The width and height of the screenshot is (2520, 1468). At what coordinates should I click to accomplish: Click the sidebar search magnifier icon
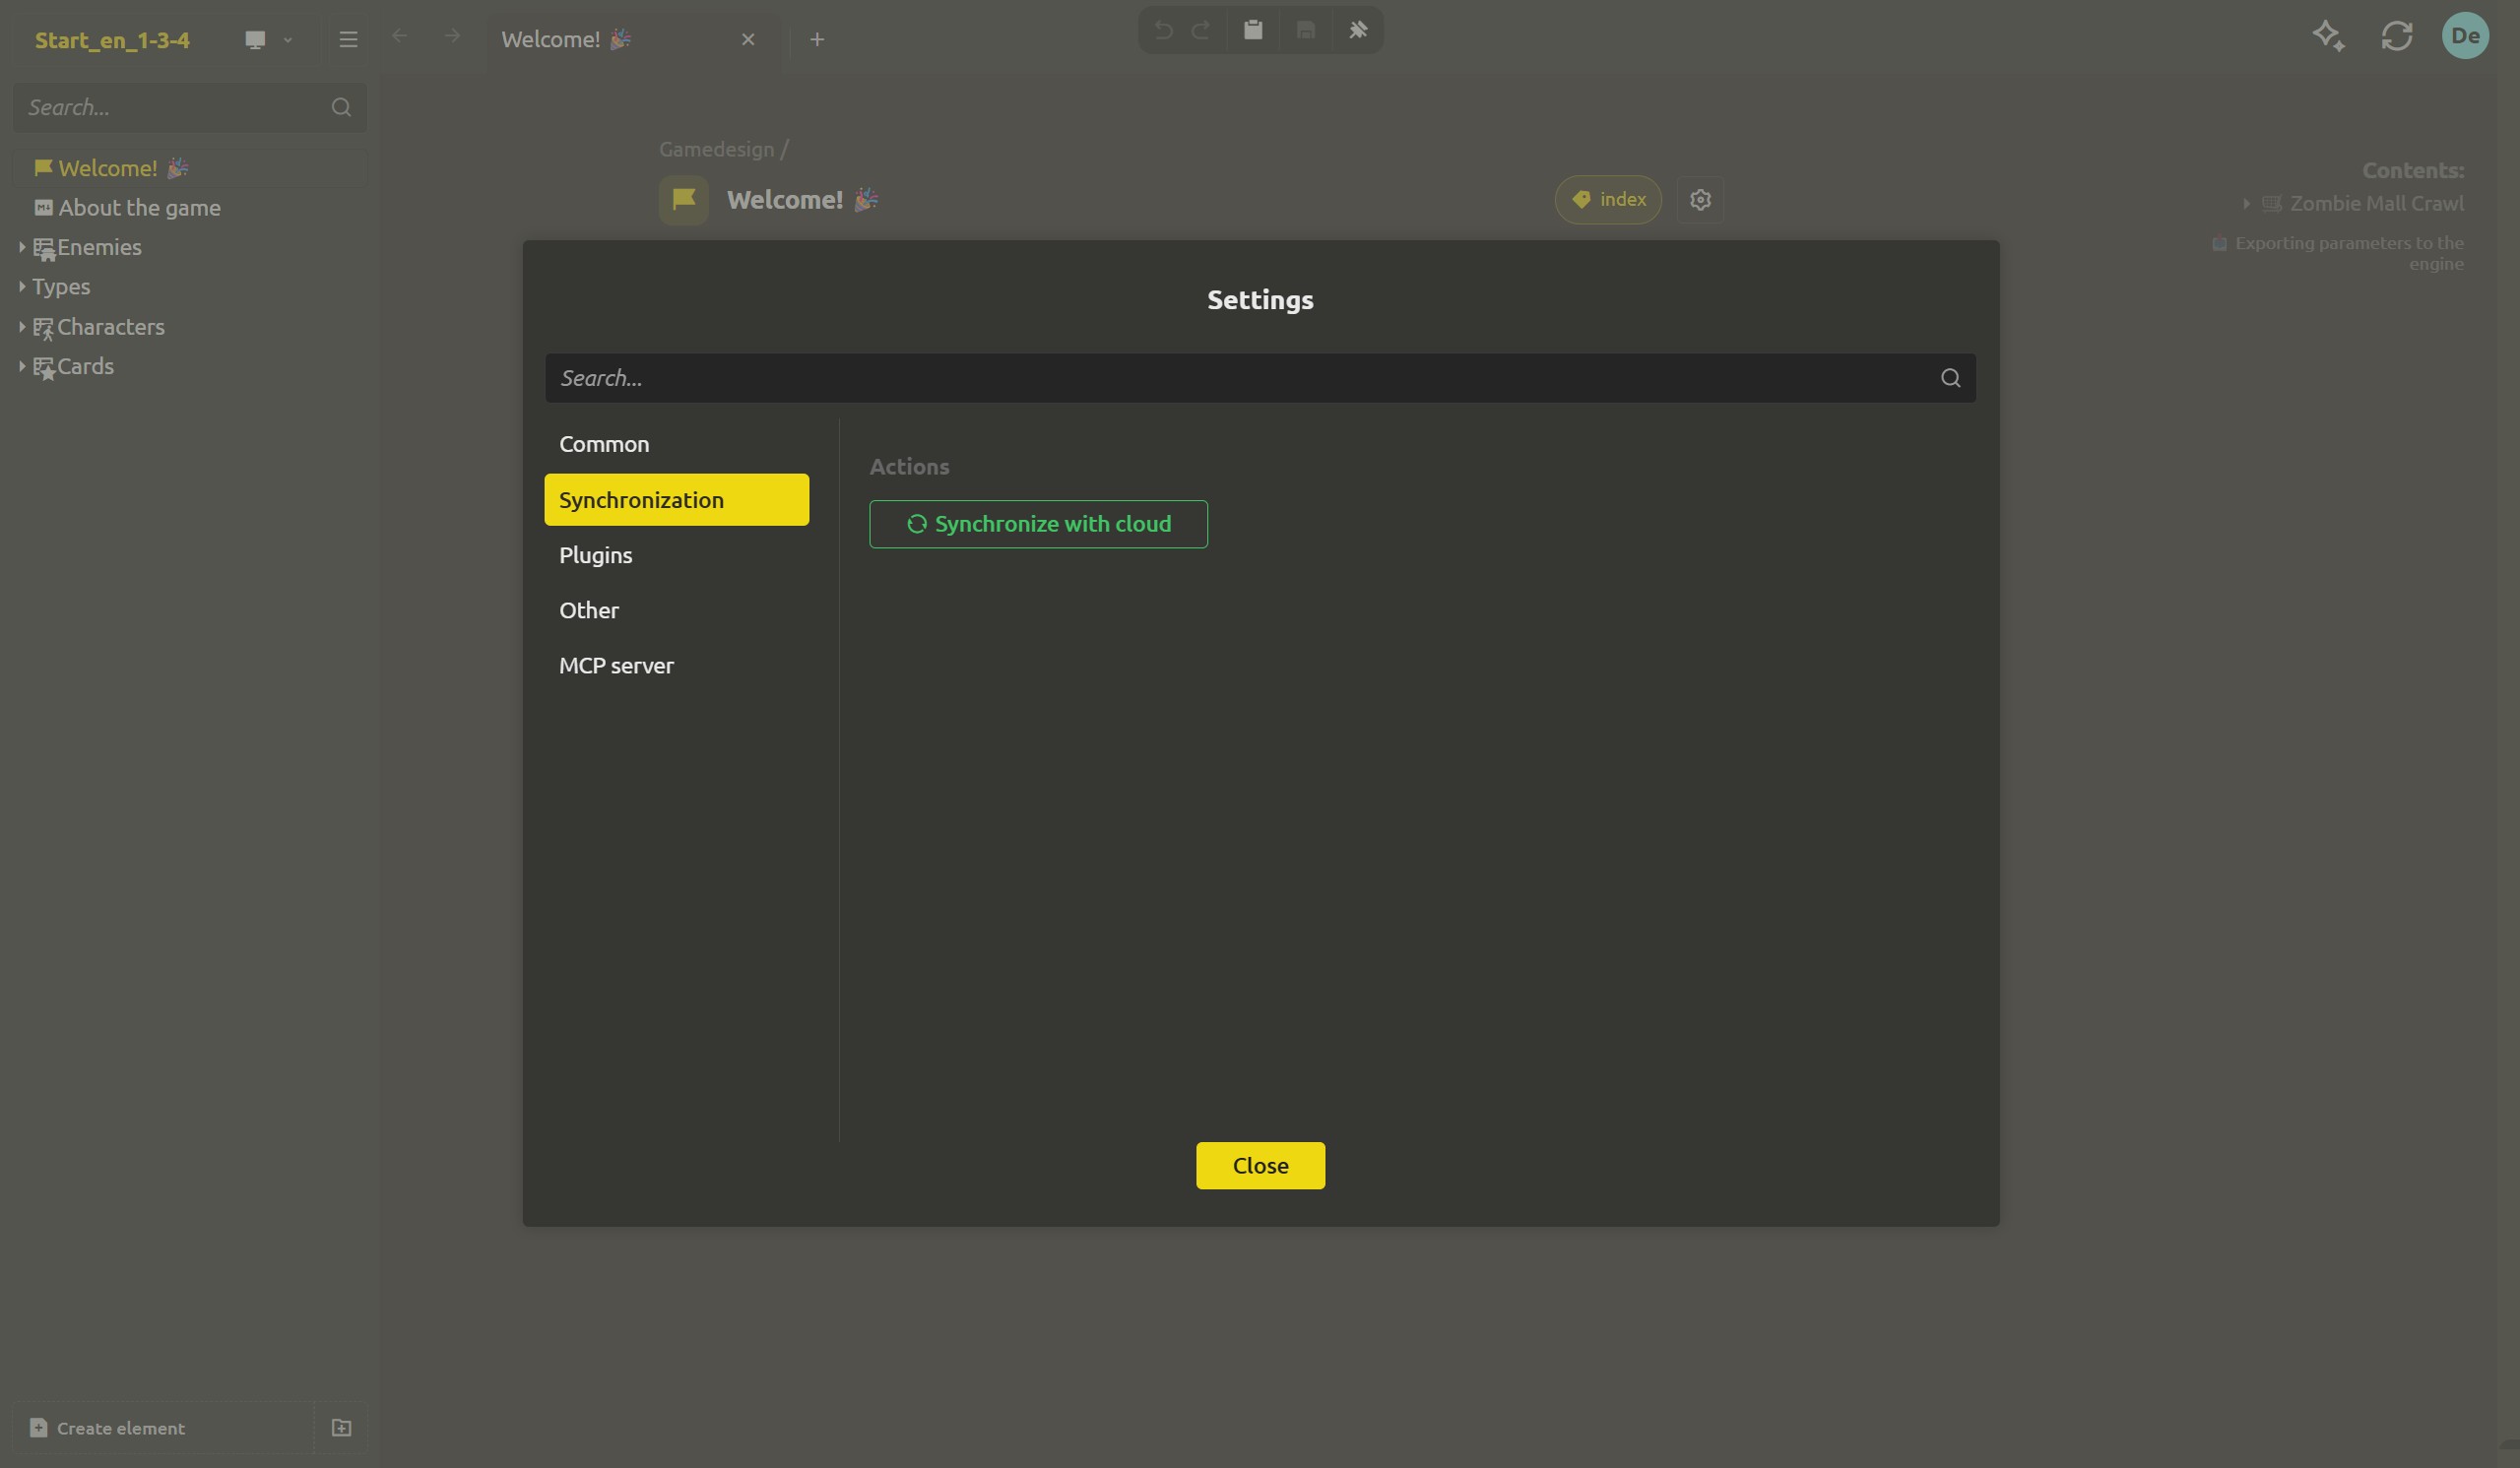tap(341, 107)
